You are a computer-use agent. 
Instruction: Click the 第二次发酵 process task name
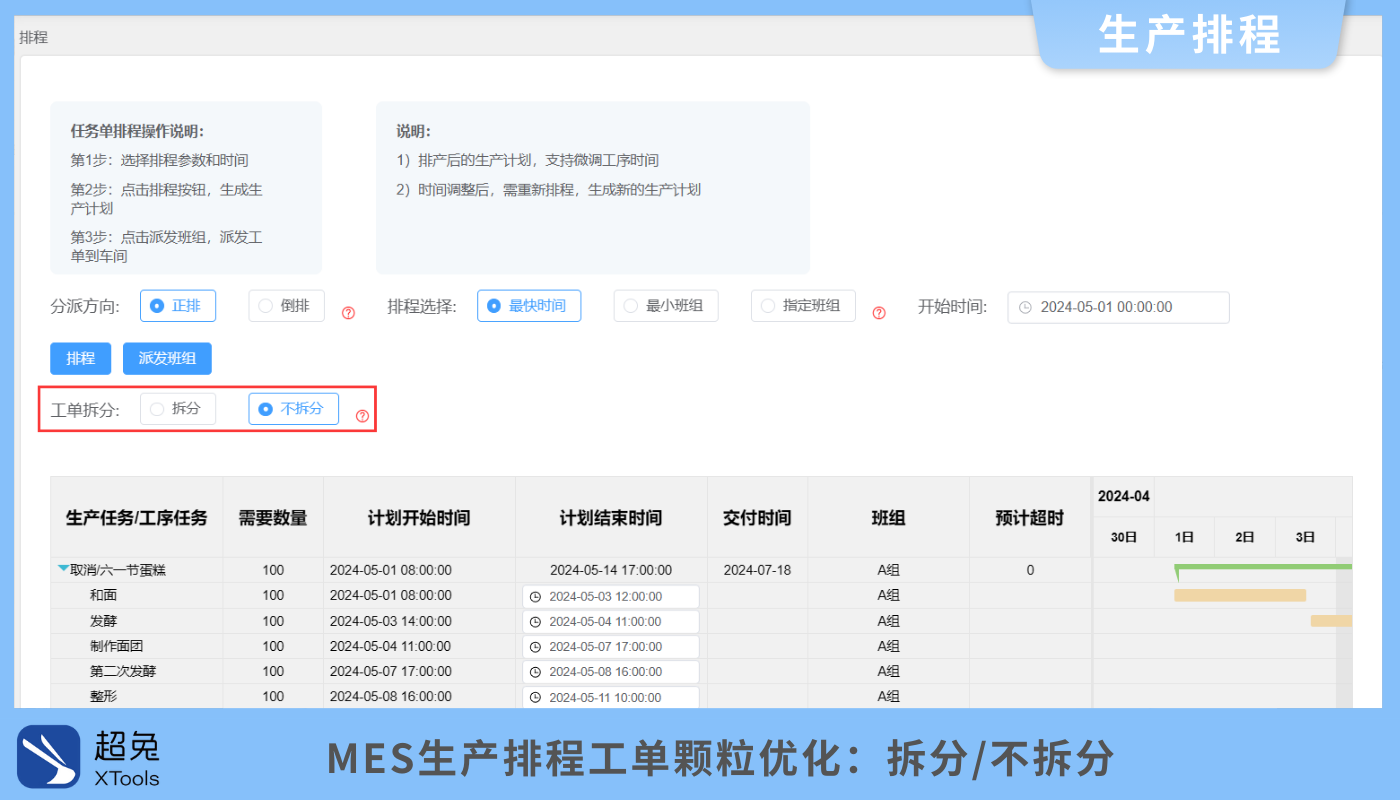123,671
